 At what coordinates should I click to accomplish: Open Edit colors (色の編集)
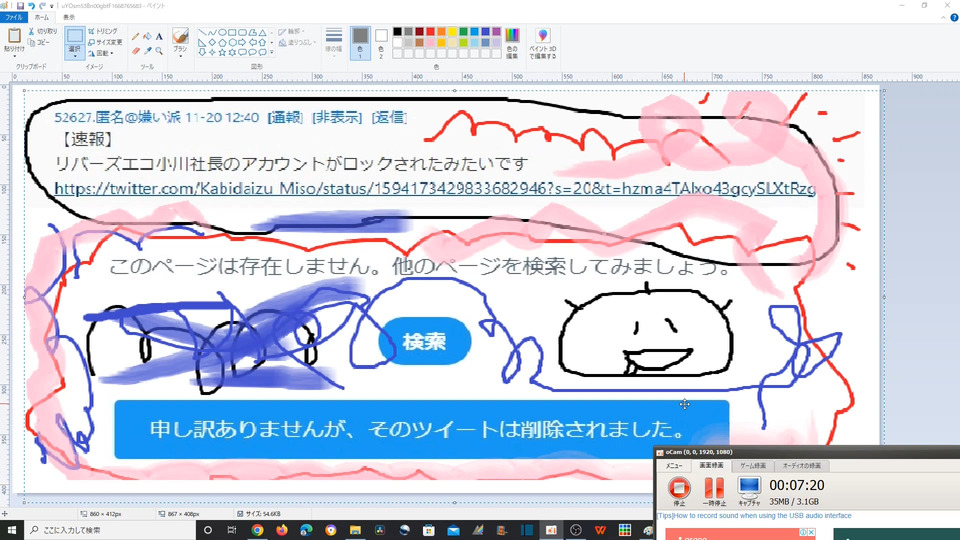tap(512, 43)
